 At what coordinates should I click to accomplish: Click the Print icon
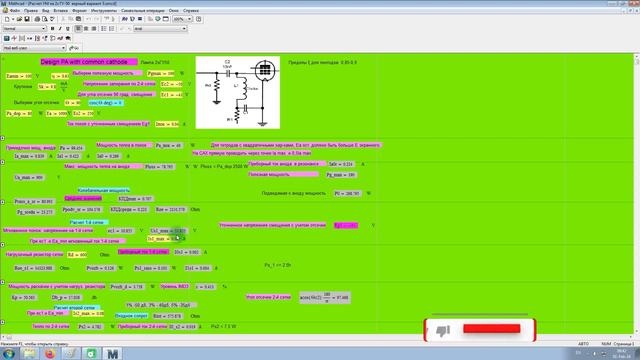click(x=37, y=19)
